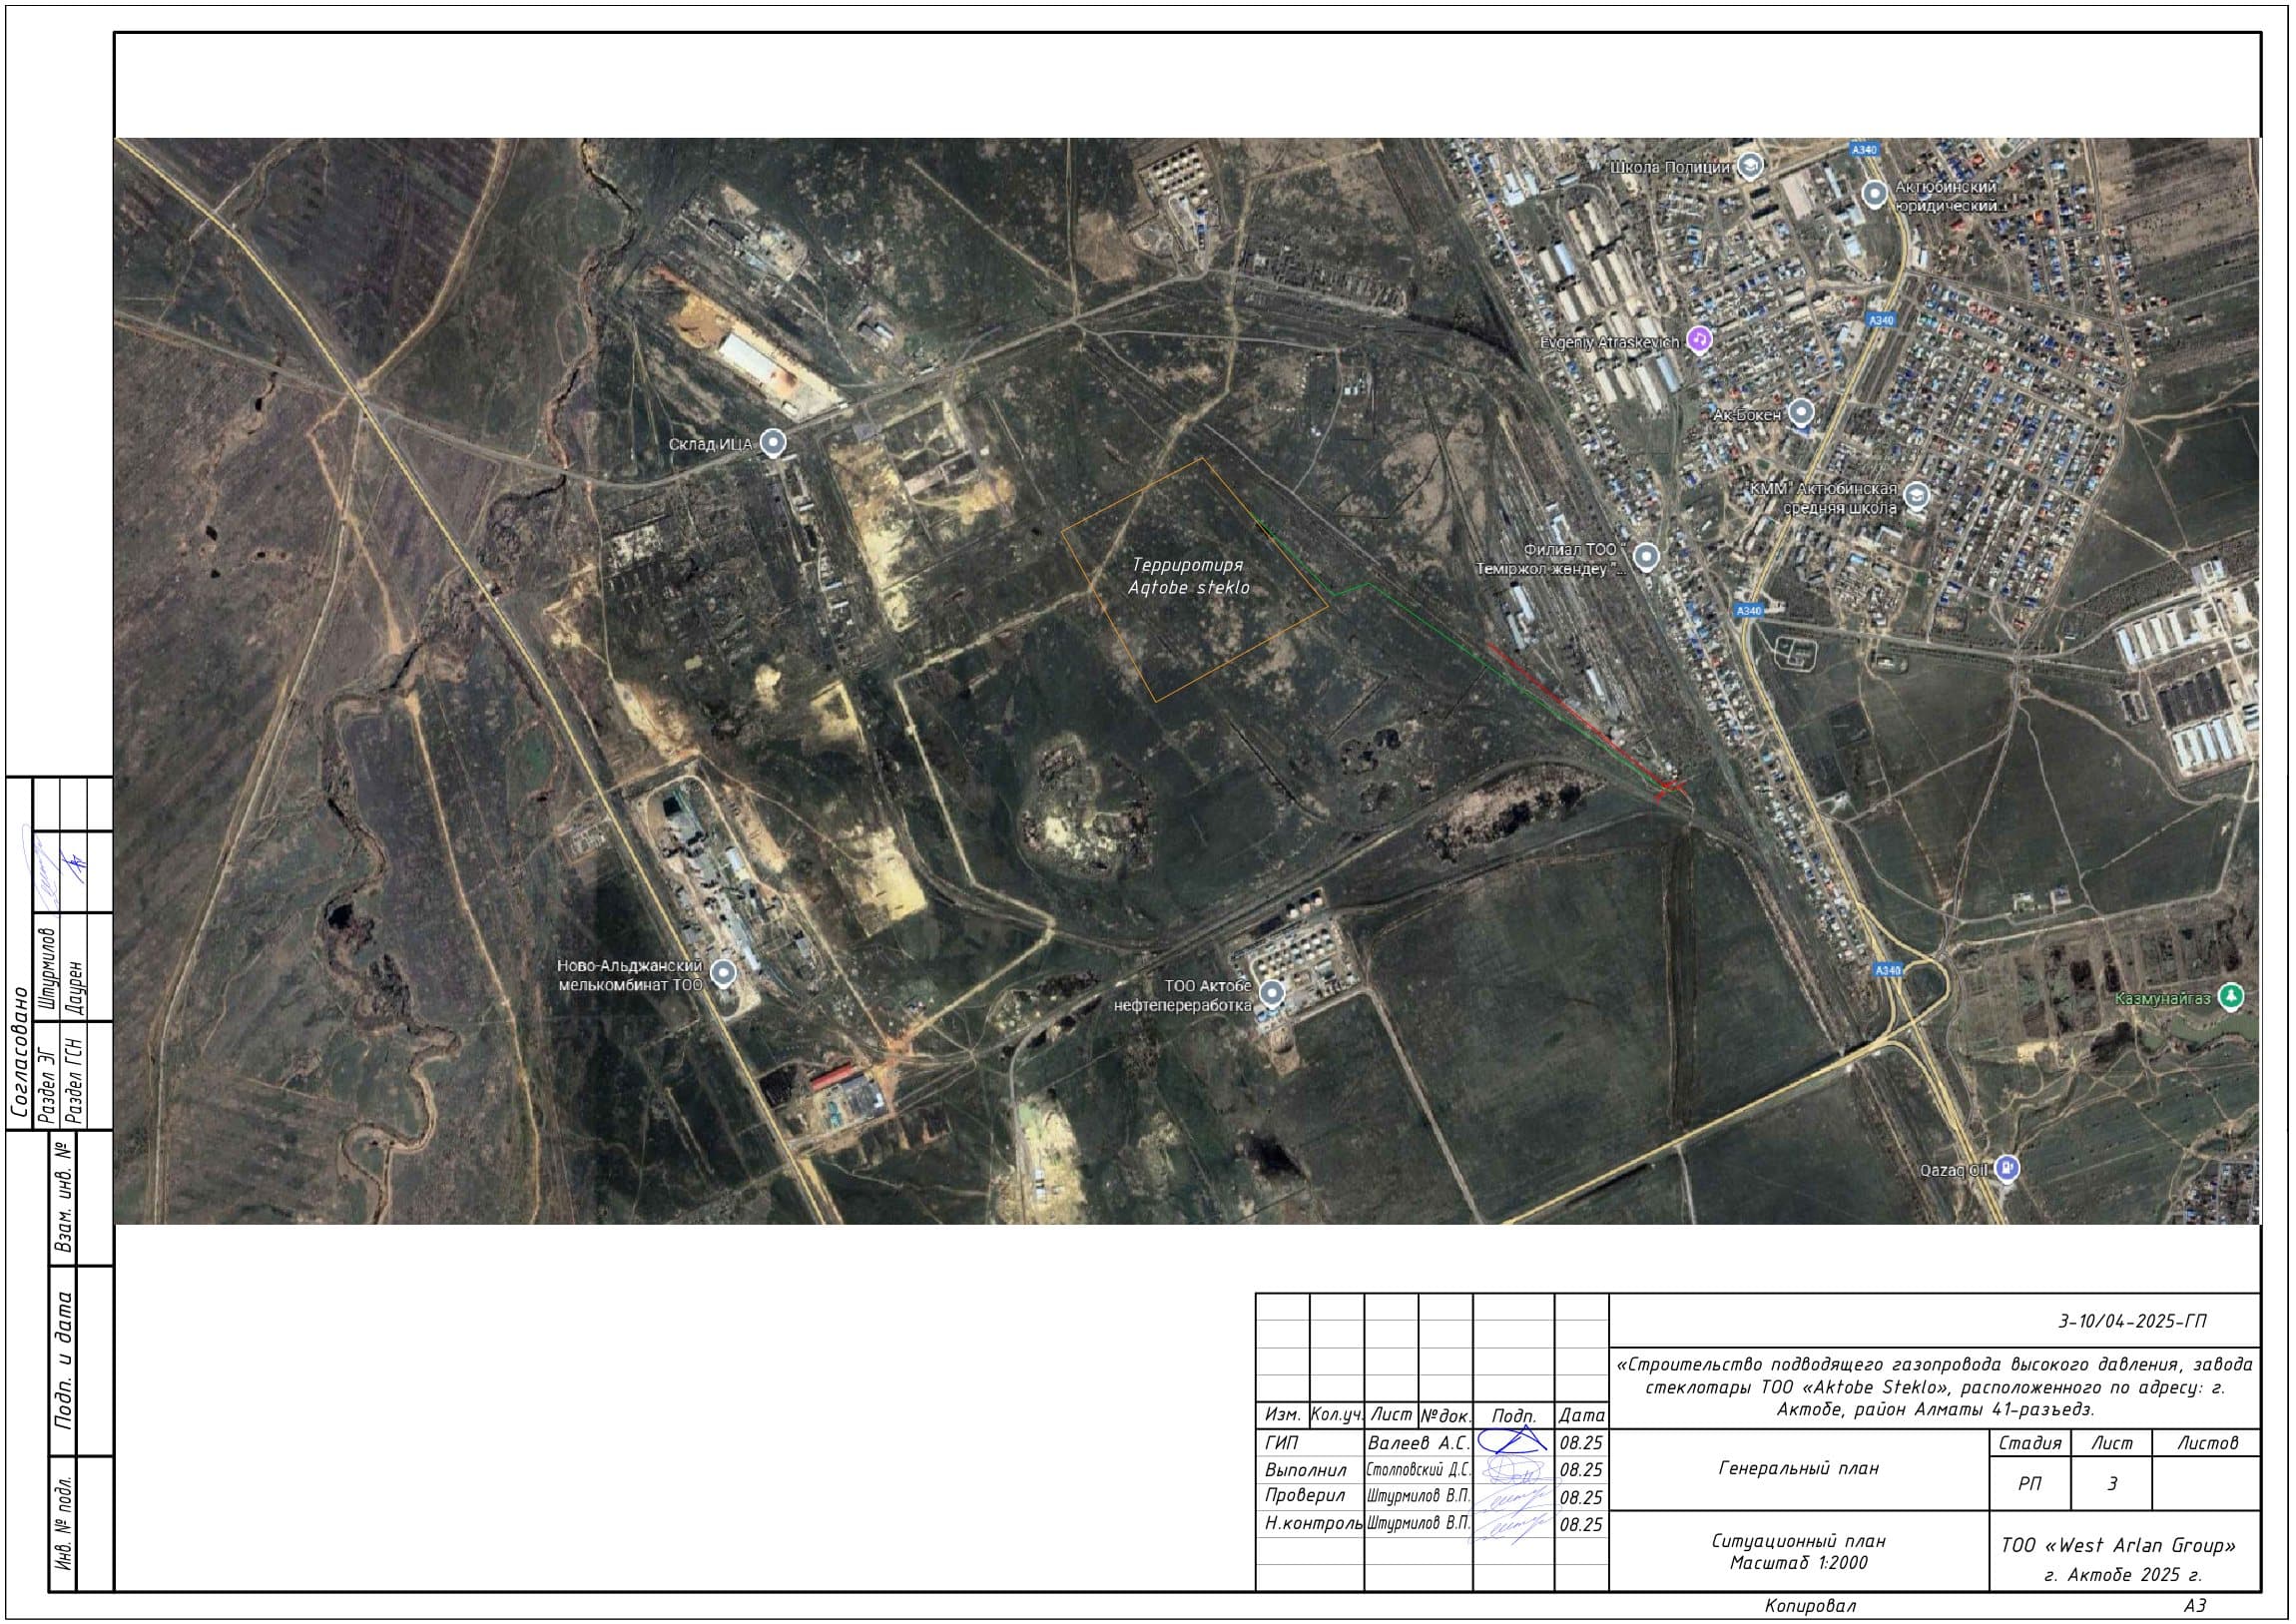The height and width of the screenshot is (1624, 2296).
Task: Click the Склад ИЦА location marker
Action: (x=772, y=442)
